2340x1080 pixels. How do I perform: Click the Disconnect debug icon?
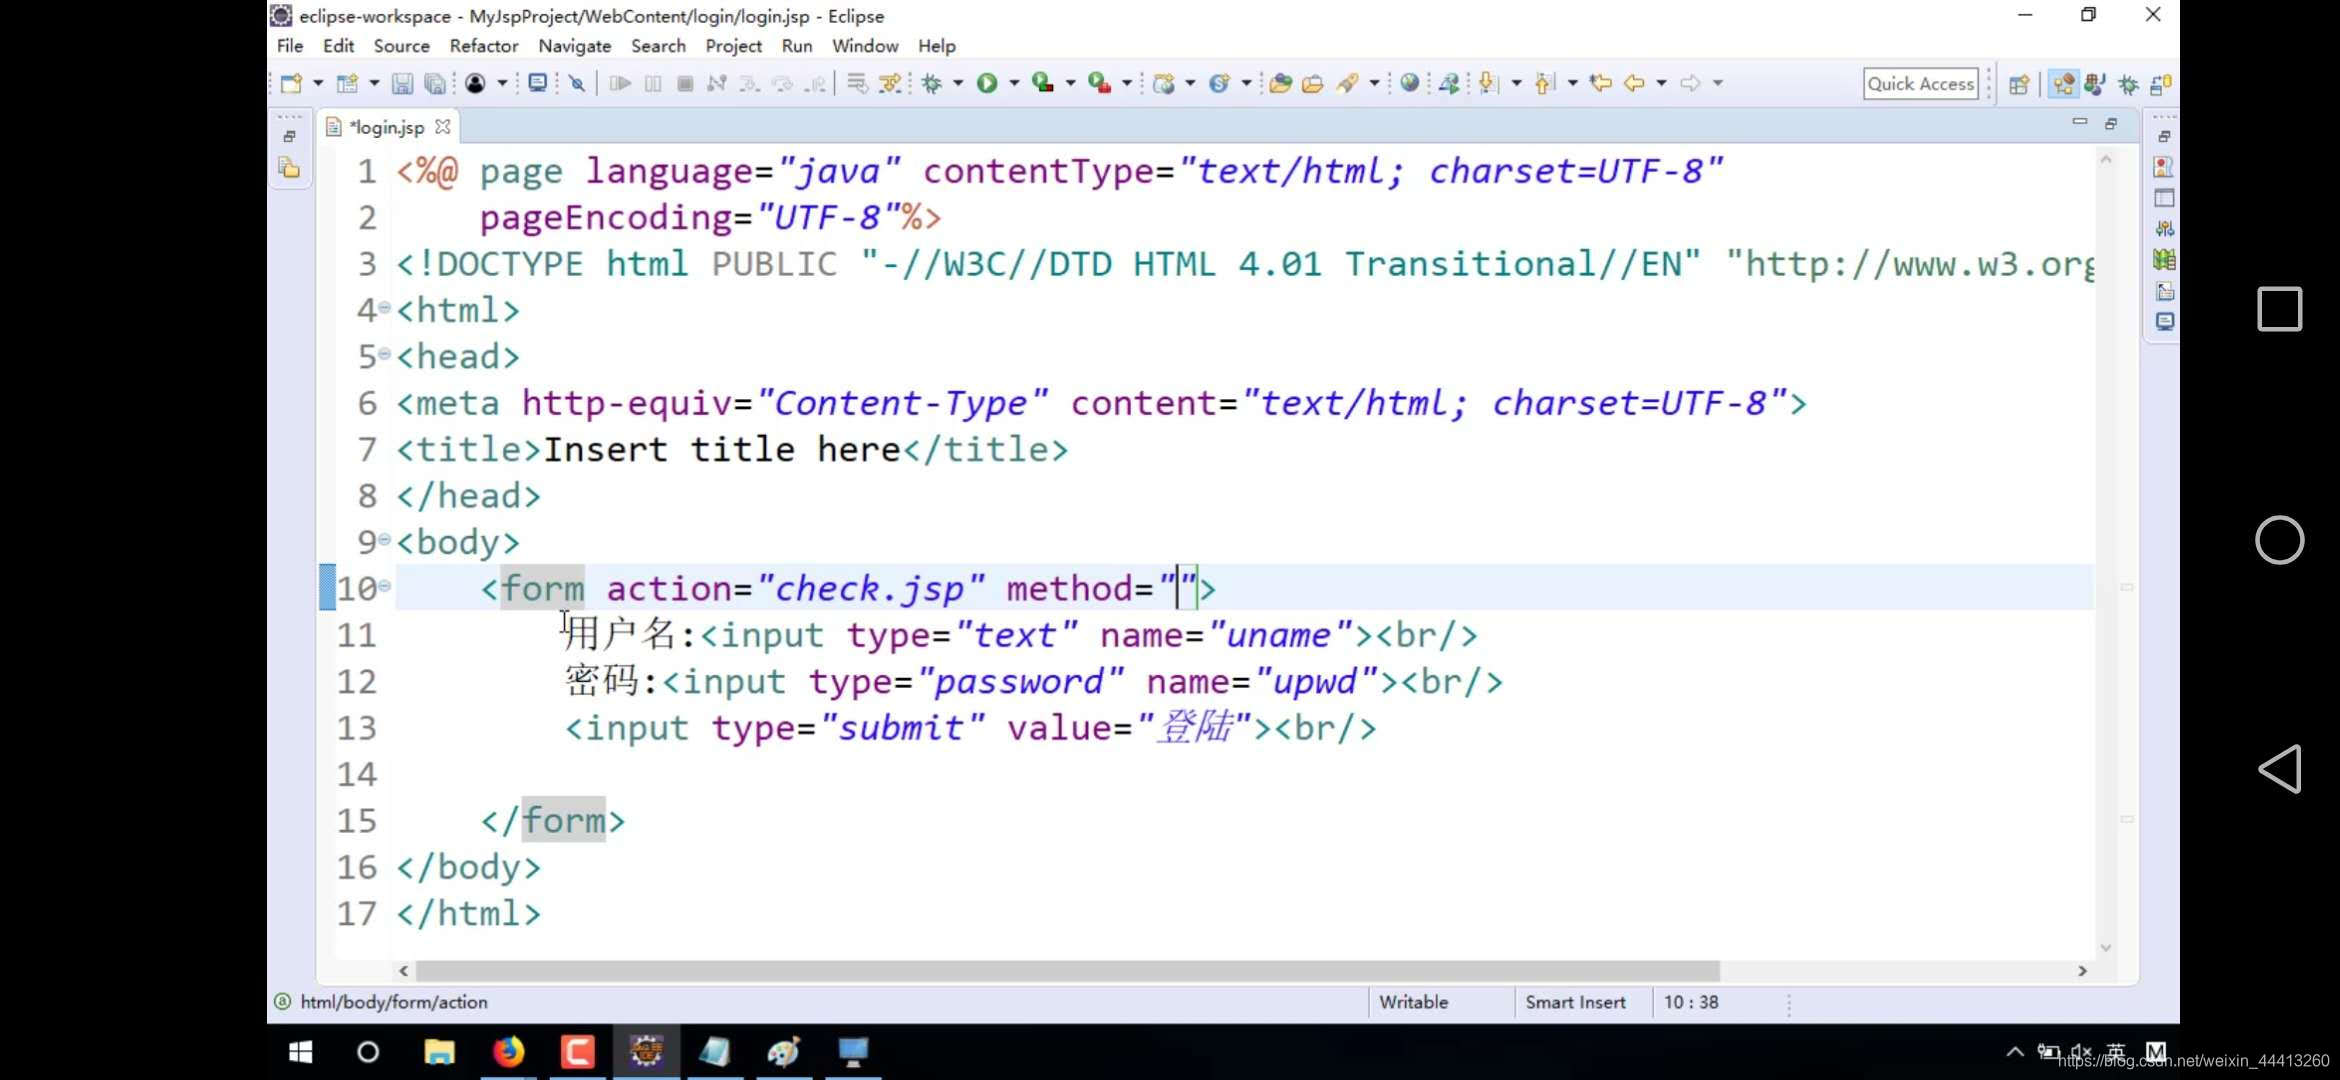pyautogui.click(x=717, y=84)
